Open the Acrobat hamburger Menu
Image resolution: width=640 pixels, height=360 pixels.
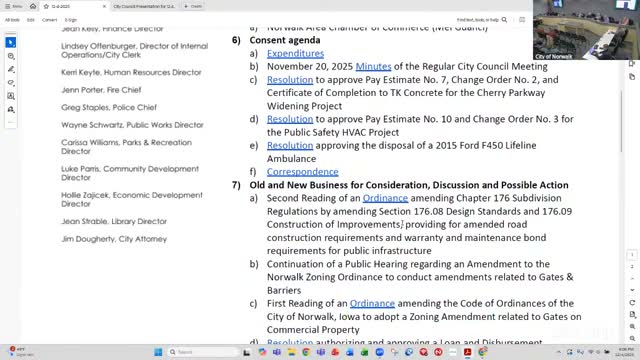point(13,6)
